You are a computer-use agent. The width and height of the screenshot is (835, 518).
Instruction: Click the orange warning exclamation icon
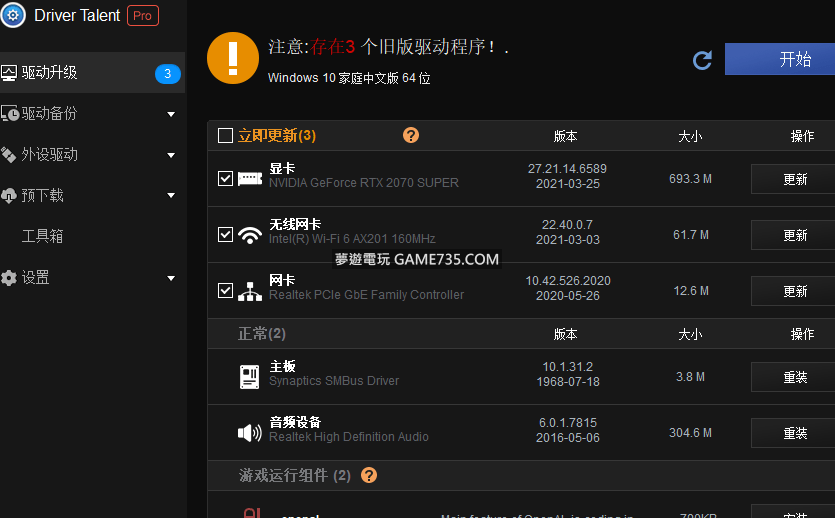click(232, 58)
